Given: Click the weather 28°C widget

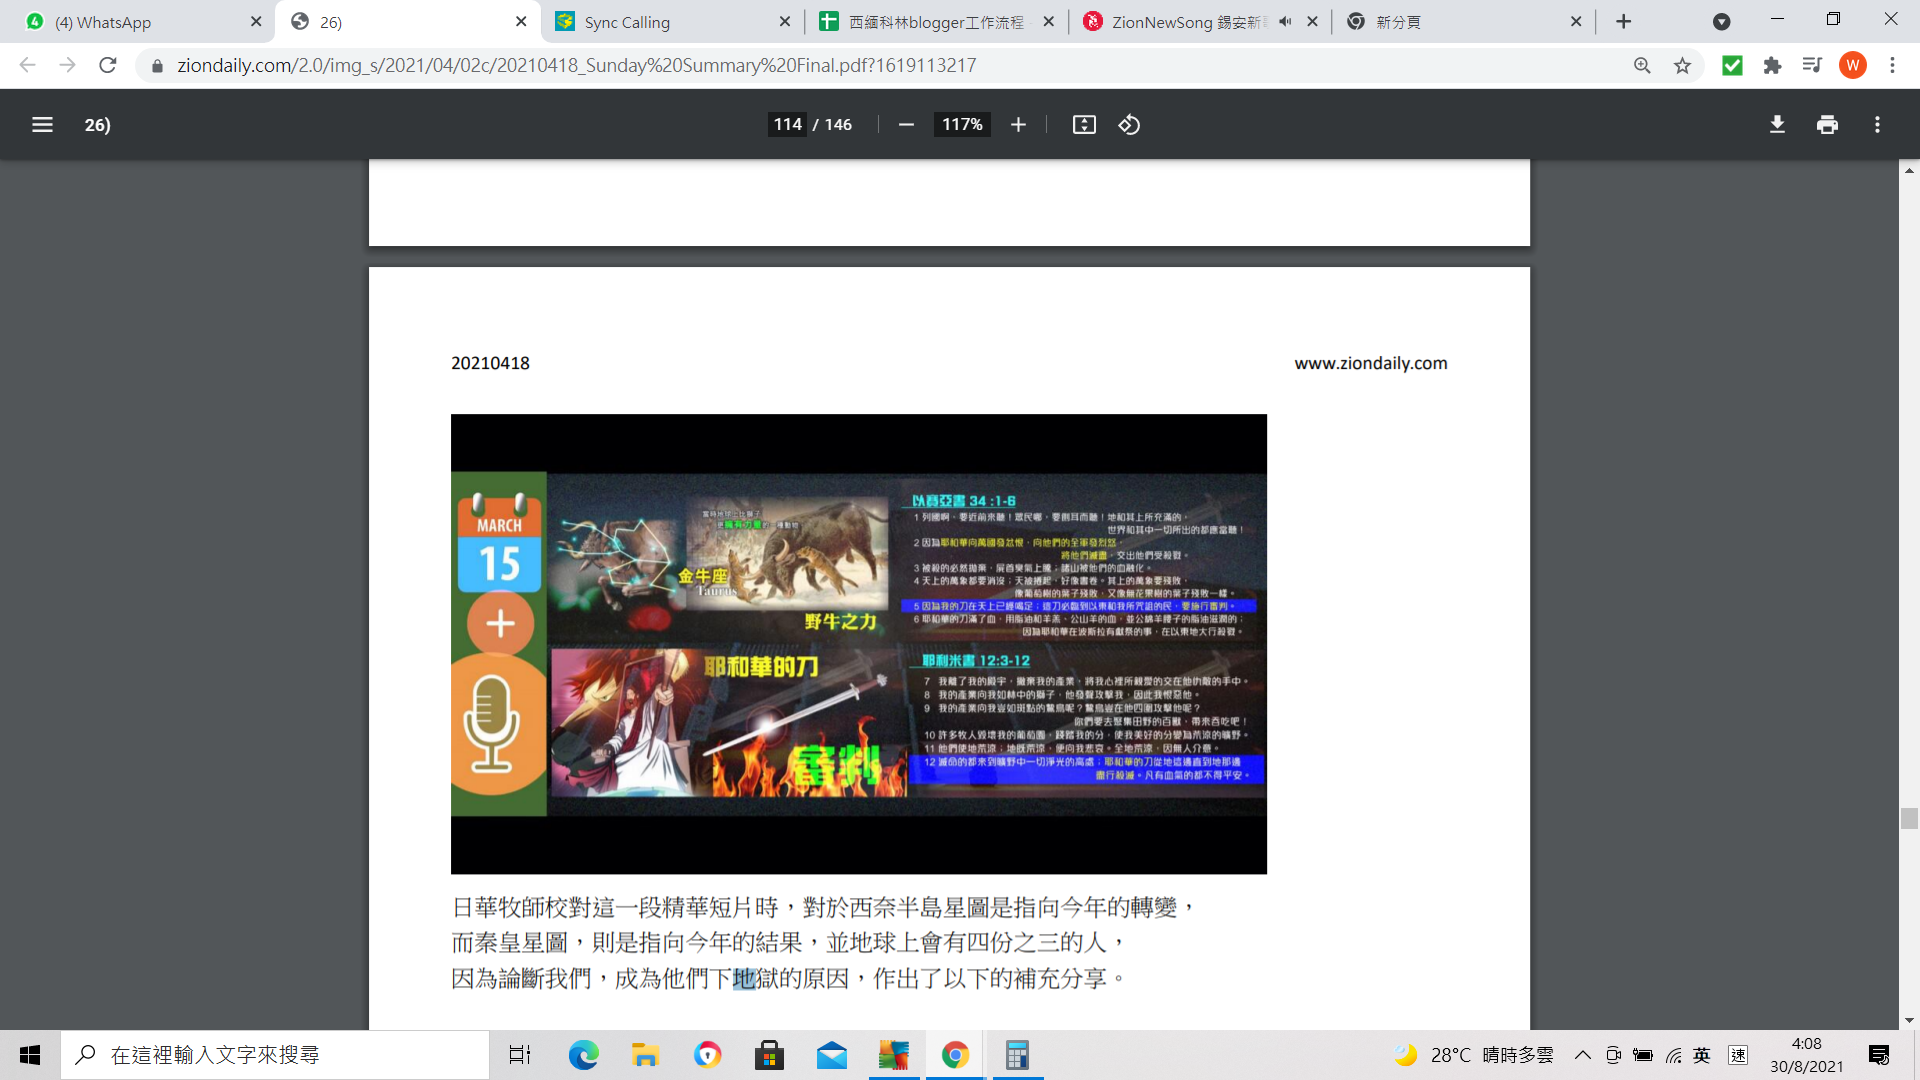Looking at the screenshot, I should point(1475,1055).
